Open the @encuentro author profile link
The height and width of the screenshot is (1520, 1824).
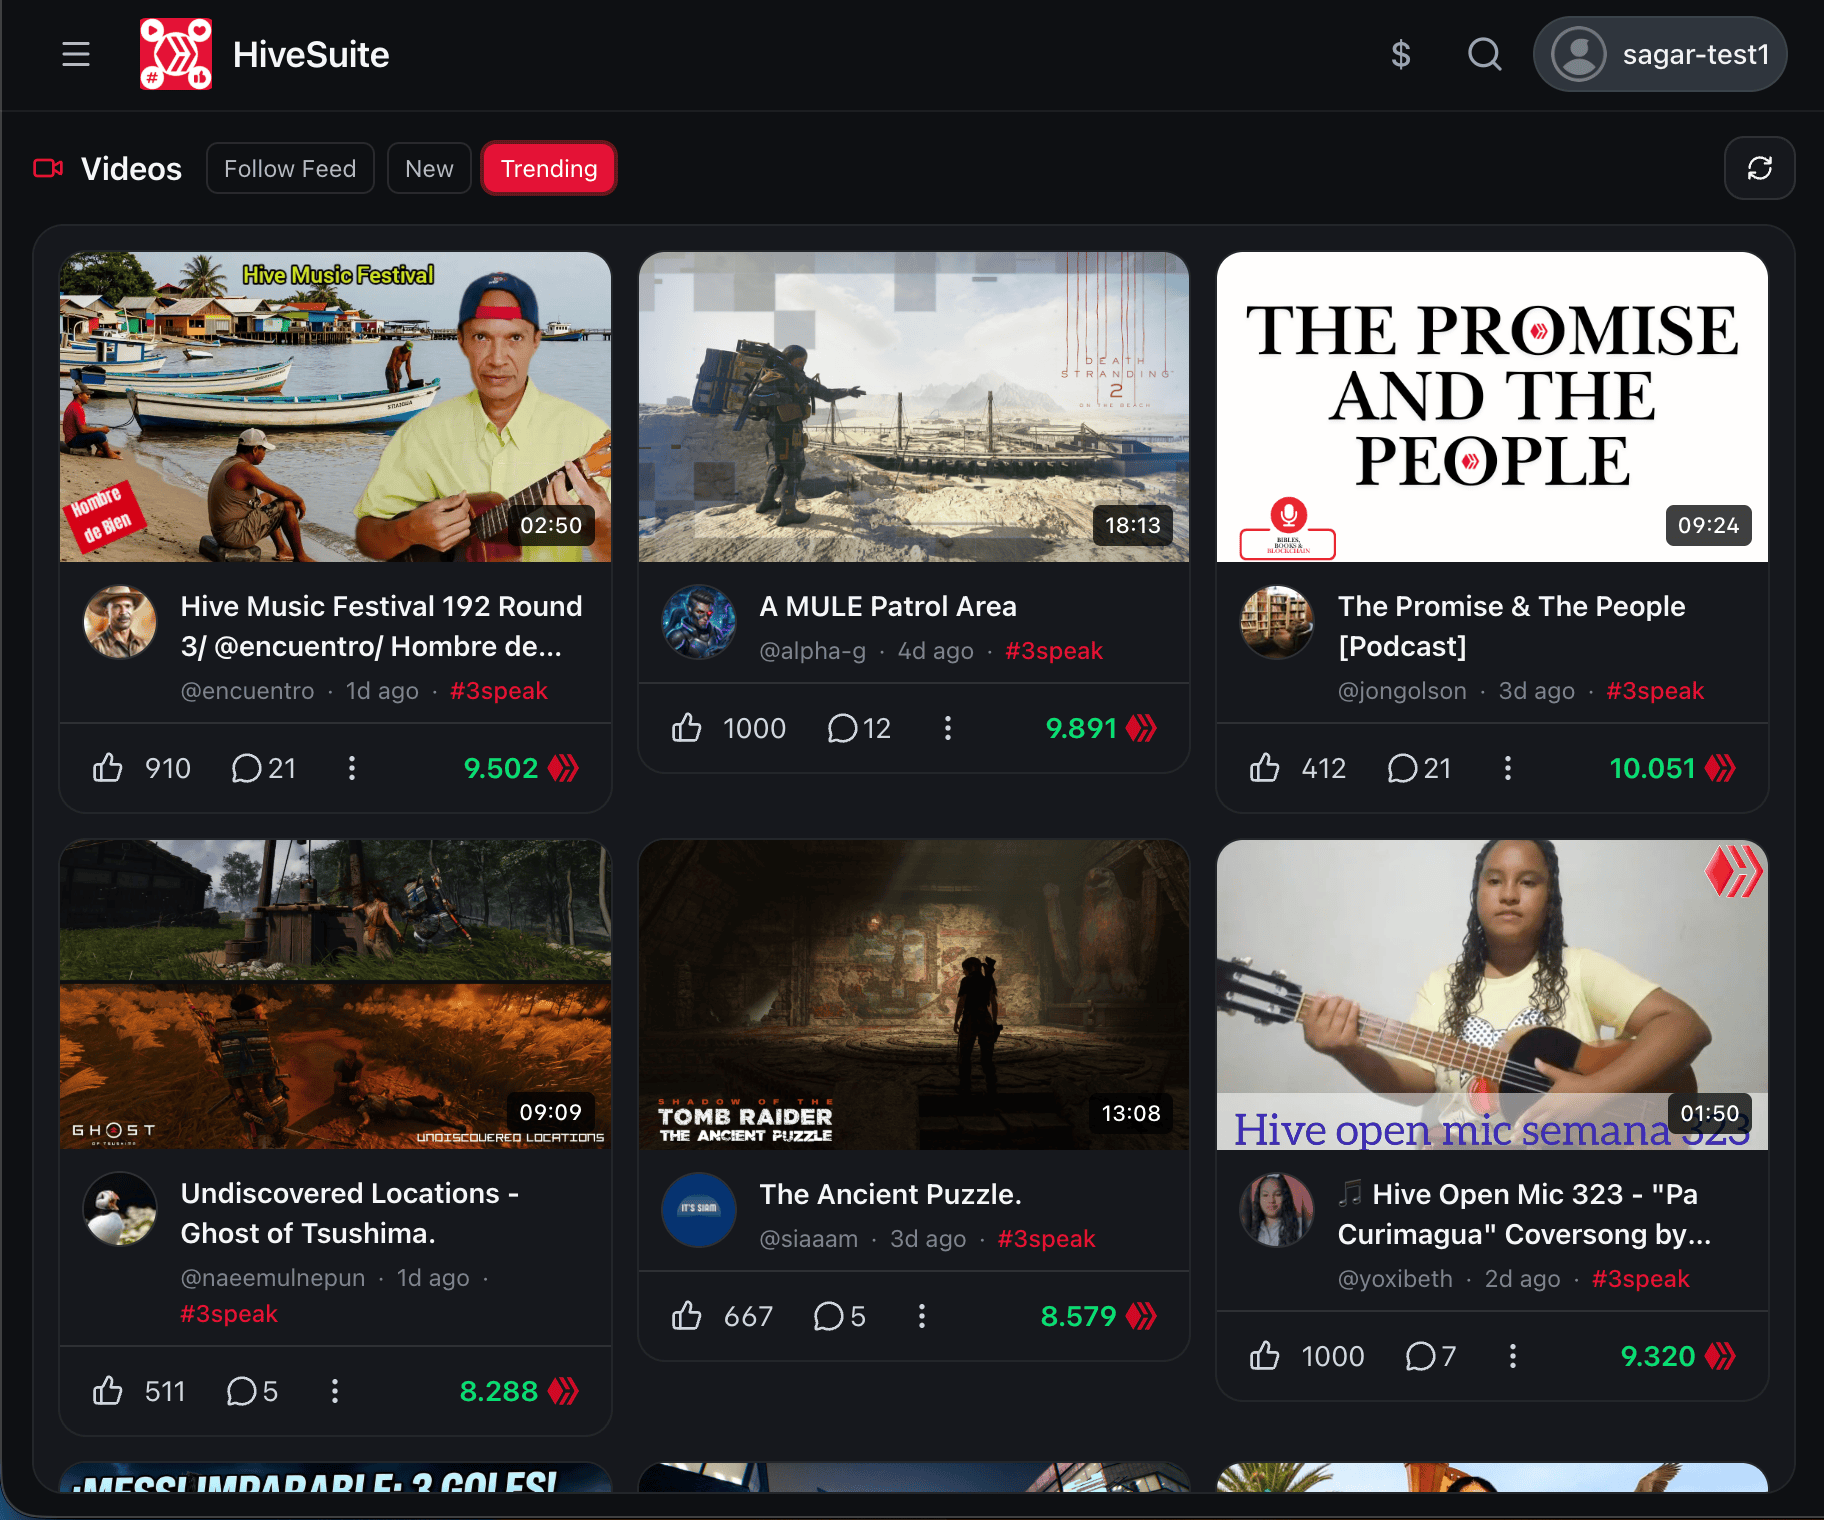click(247, 691)
